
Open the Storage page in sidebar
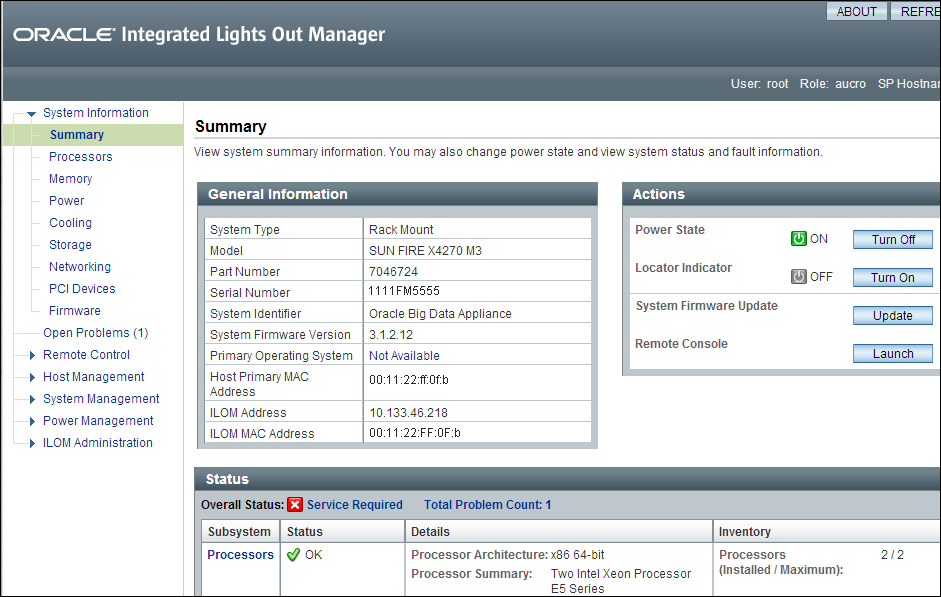click(x=70, y=245)
